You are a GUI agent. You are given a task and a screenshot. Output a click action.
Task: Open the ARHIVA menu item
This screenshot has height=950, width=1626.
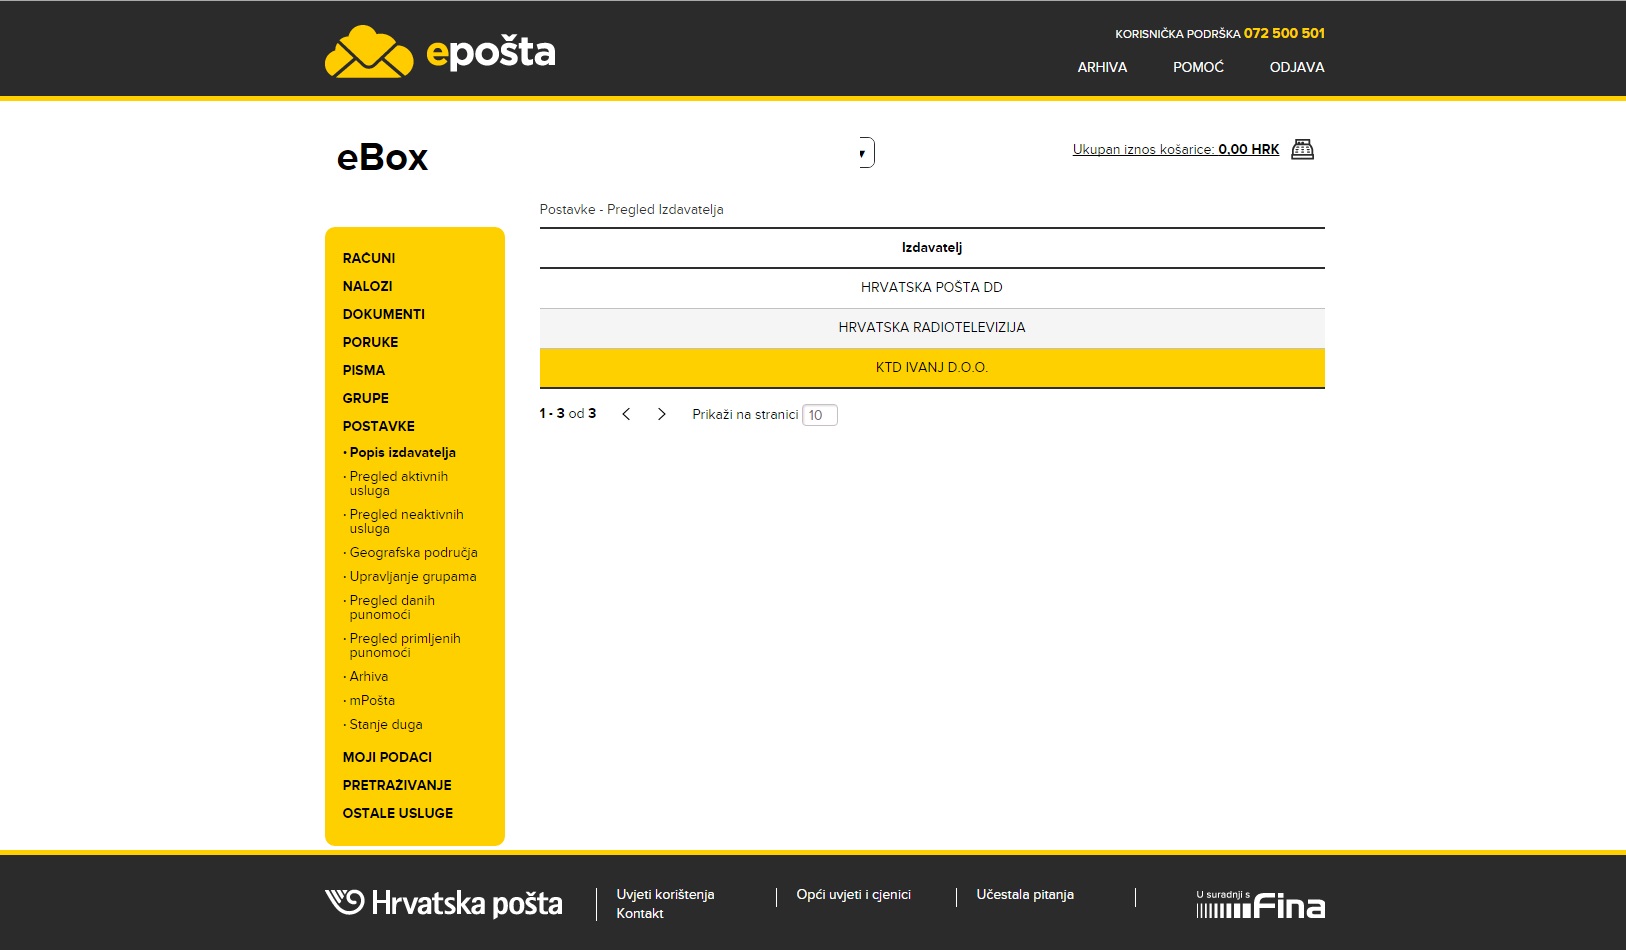[1101, 67]
